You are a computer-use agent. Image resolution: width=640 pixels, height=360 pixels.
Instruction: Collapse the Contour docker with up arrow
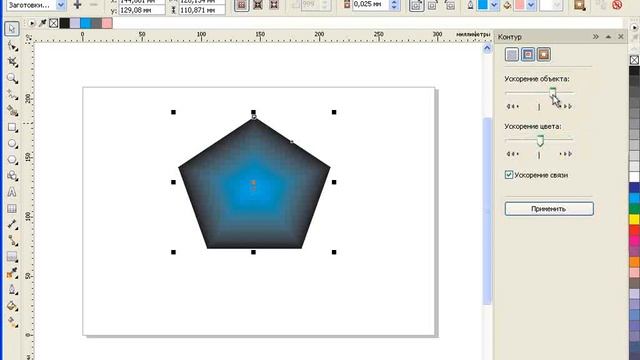pyautogui.click(x=608, y=37)
